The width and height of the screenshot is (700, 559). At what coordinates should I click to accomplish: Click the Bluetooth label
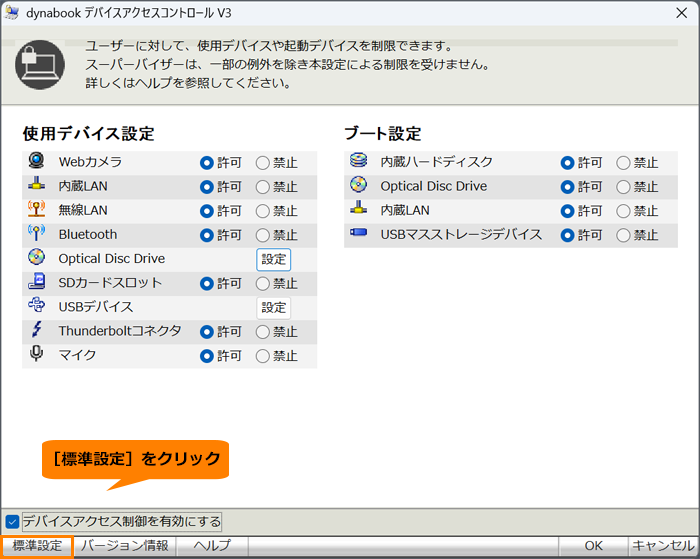[x=88, y=234]
